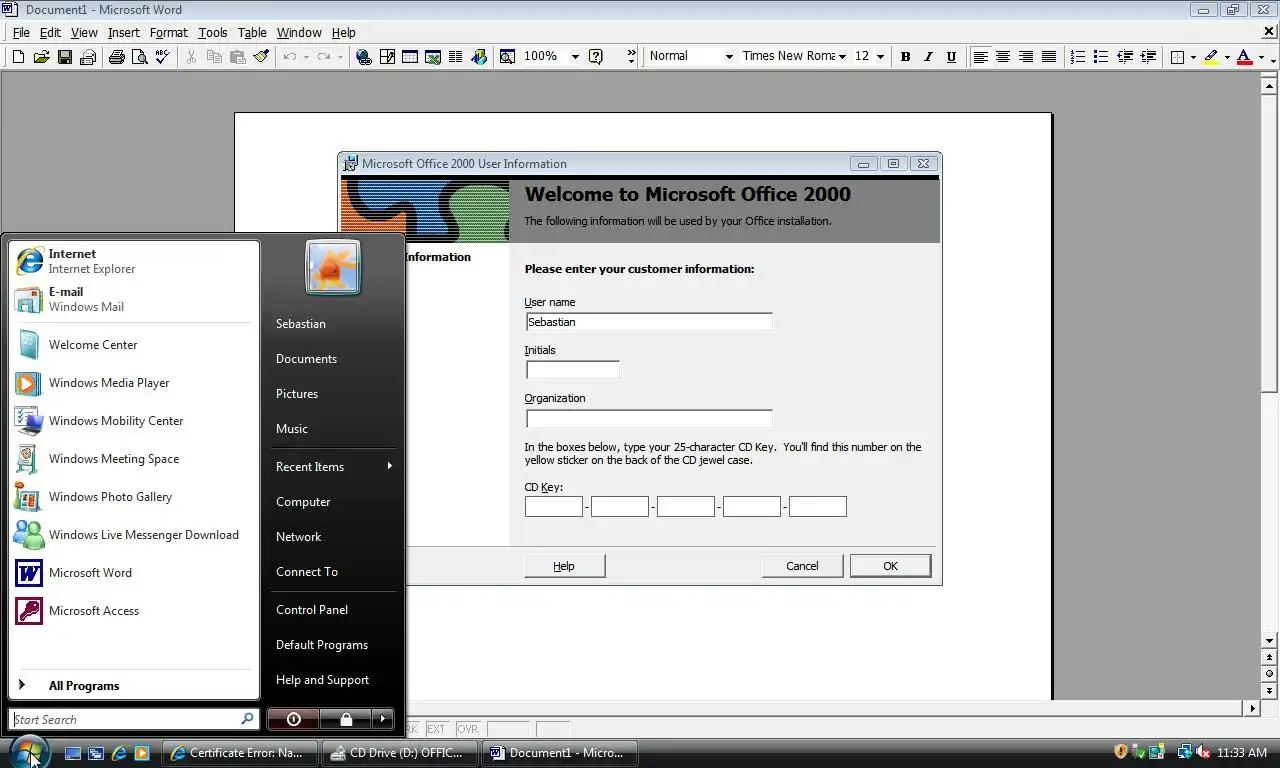Open the highlight color dropdown arrow
This screenshot has height=768, width=1280.
coord(1227,57)
